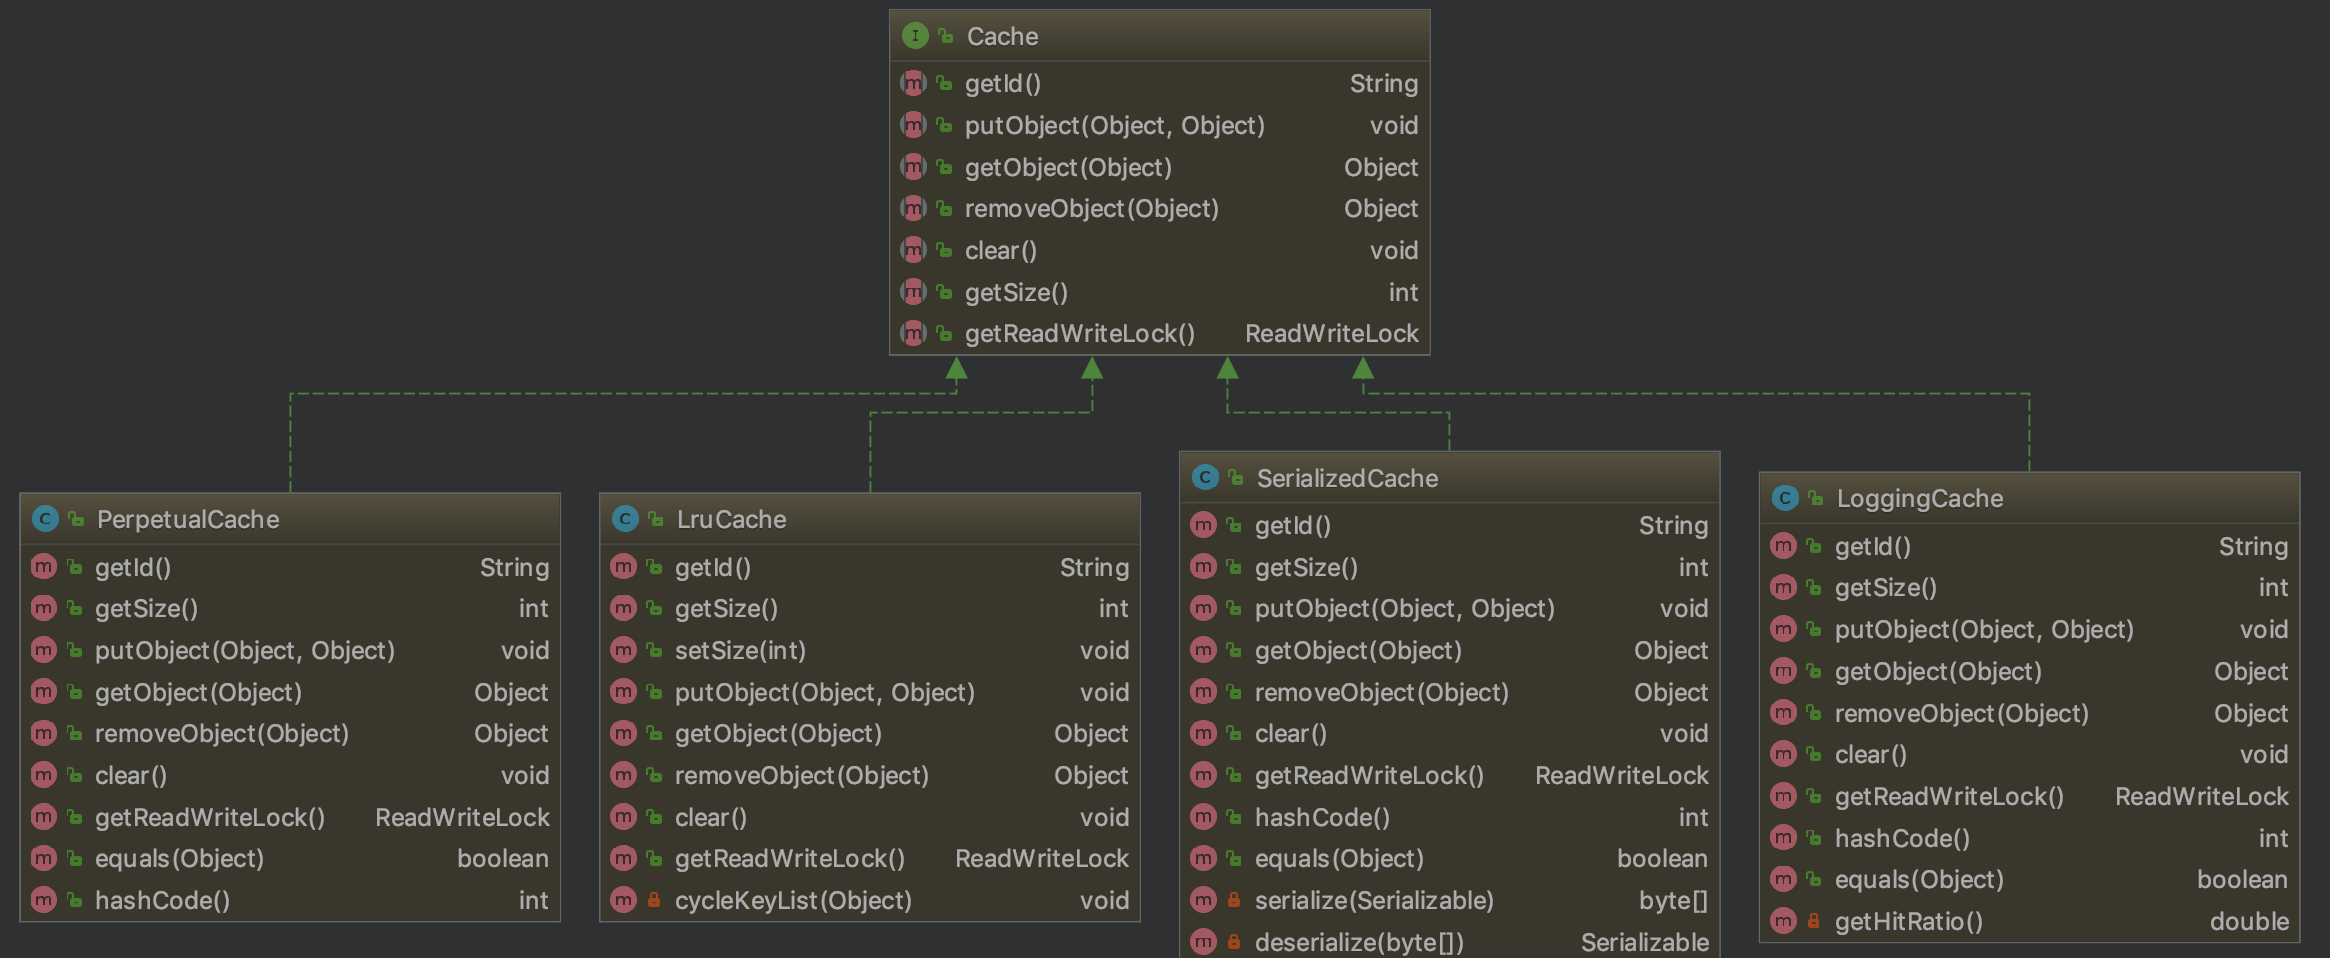Click method icon of SerializedCache hashCode()
The height and width of the screenshot is (958, 2330).
(1203, 817)
